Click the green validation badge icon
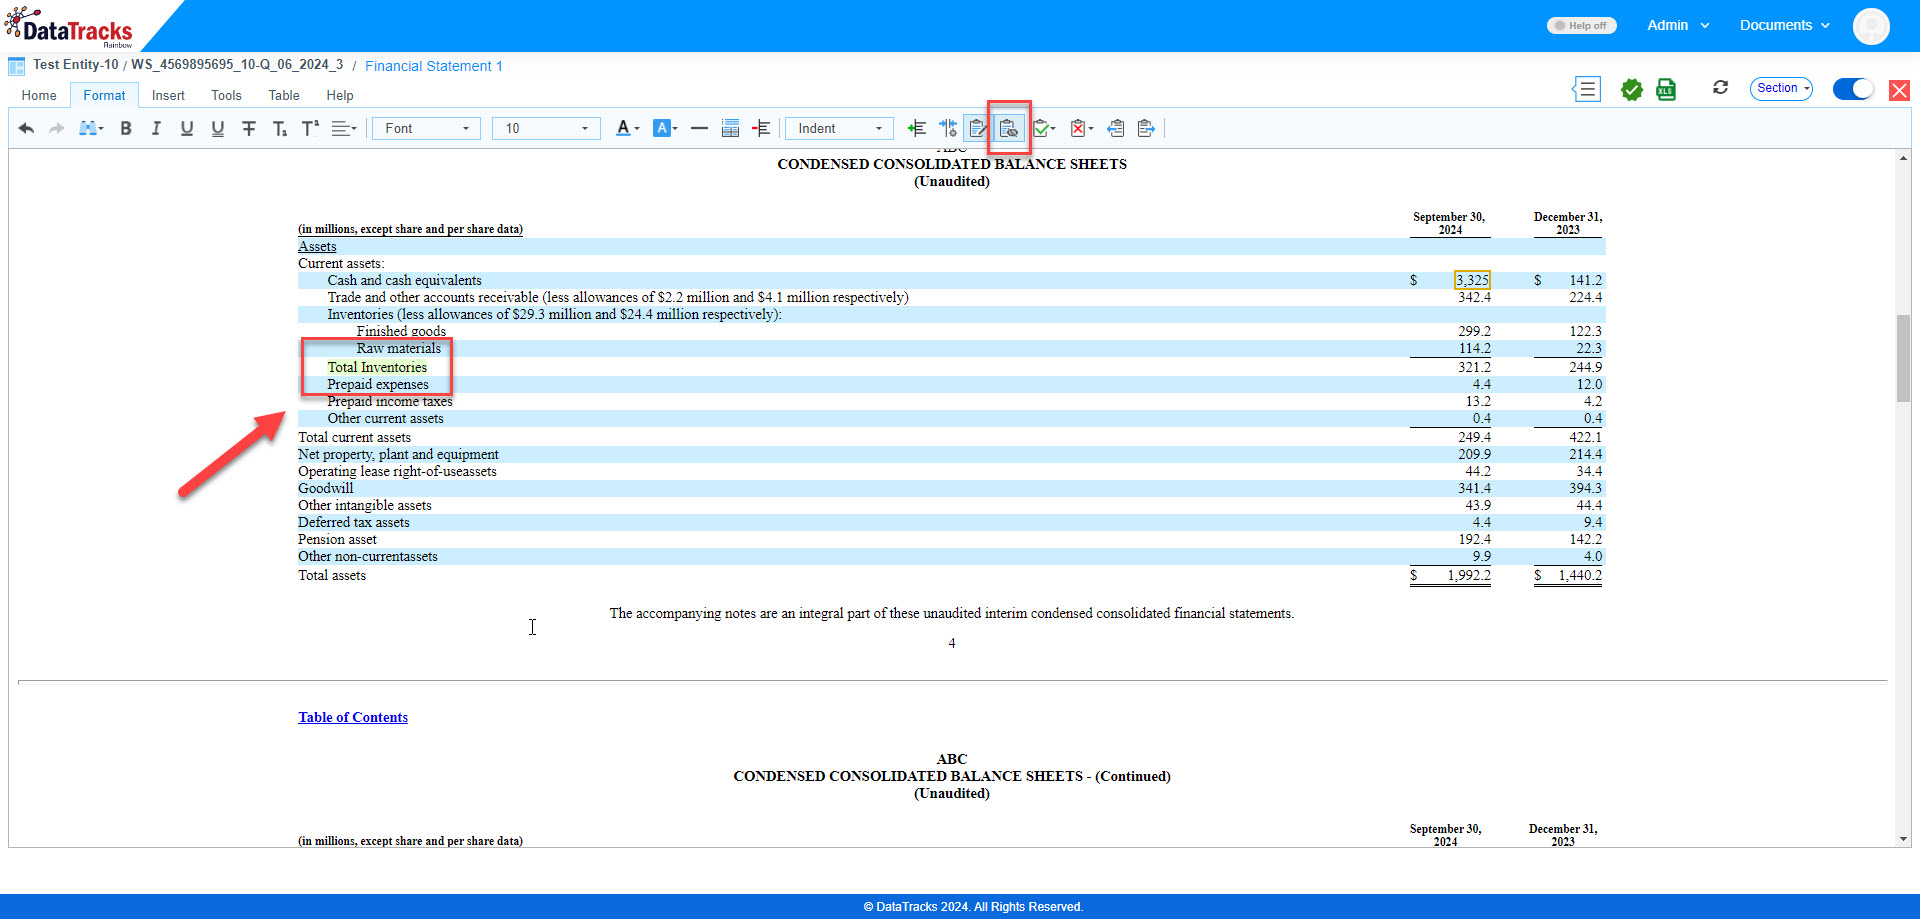The image size is (1920, 919). (x=1632, y=90)
